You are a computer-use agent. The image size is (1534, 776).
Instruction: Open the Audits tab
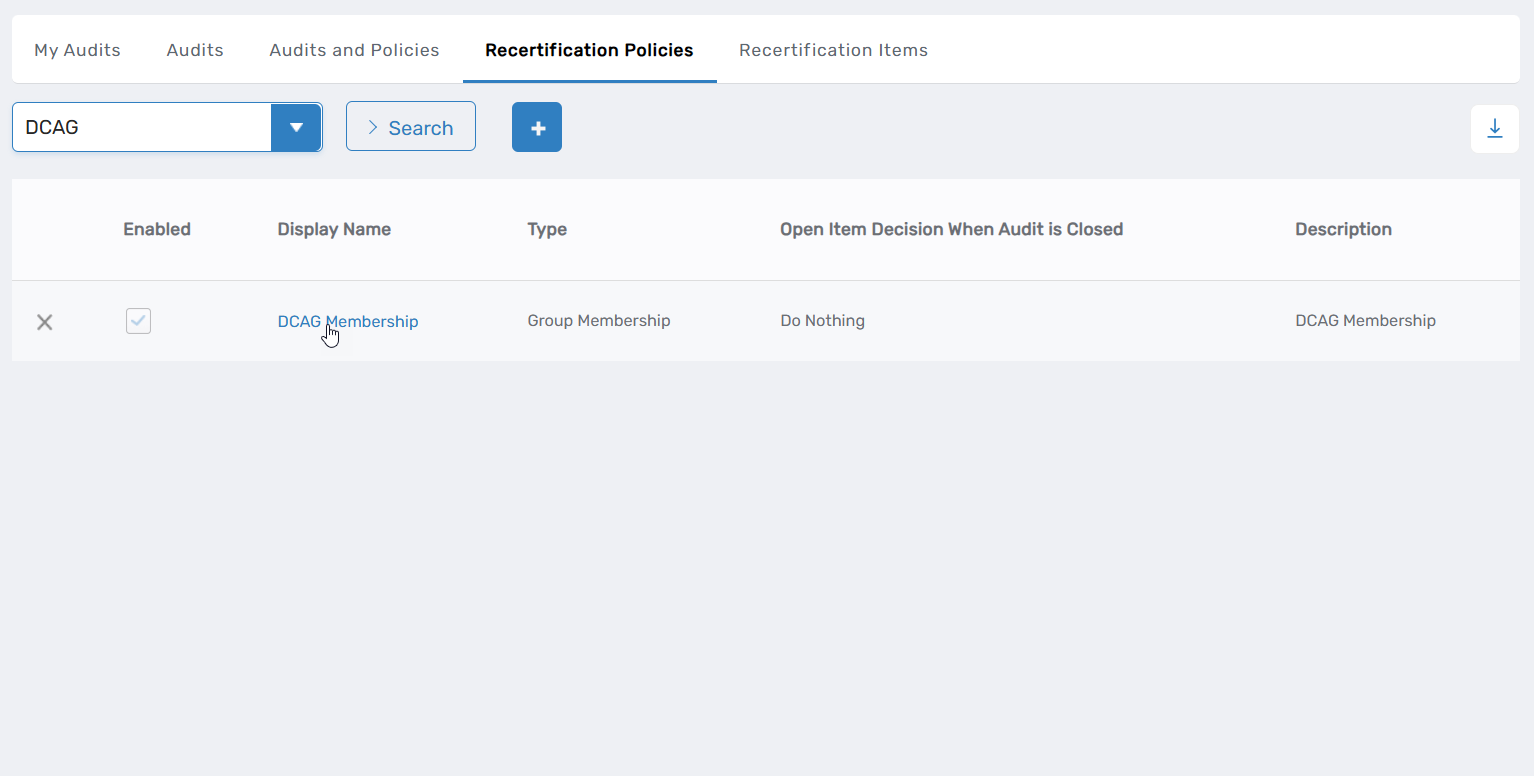(195, 50)
